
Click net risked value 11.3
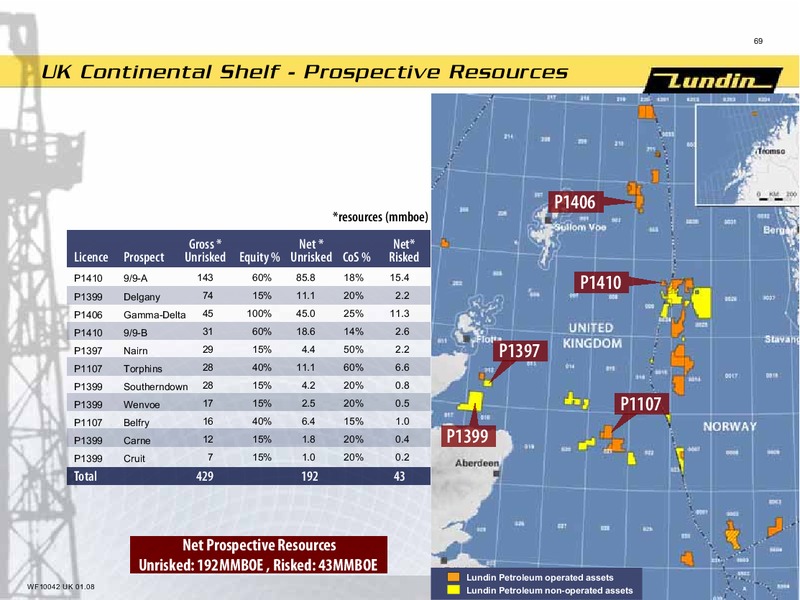tap(399, 314)
